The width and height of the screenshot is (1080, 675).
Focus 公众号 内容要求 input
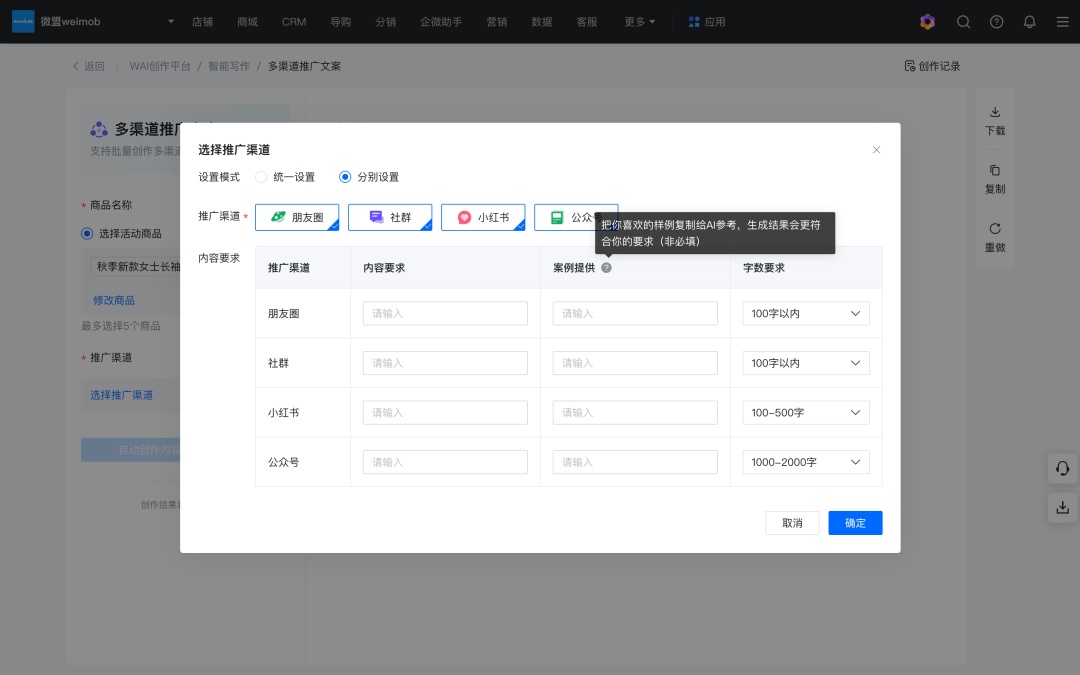coord(446,462)
